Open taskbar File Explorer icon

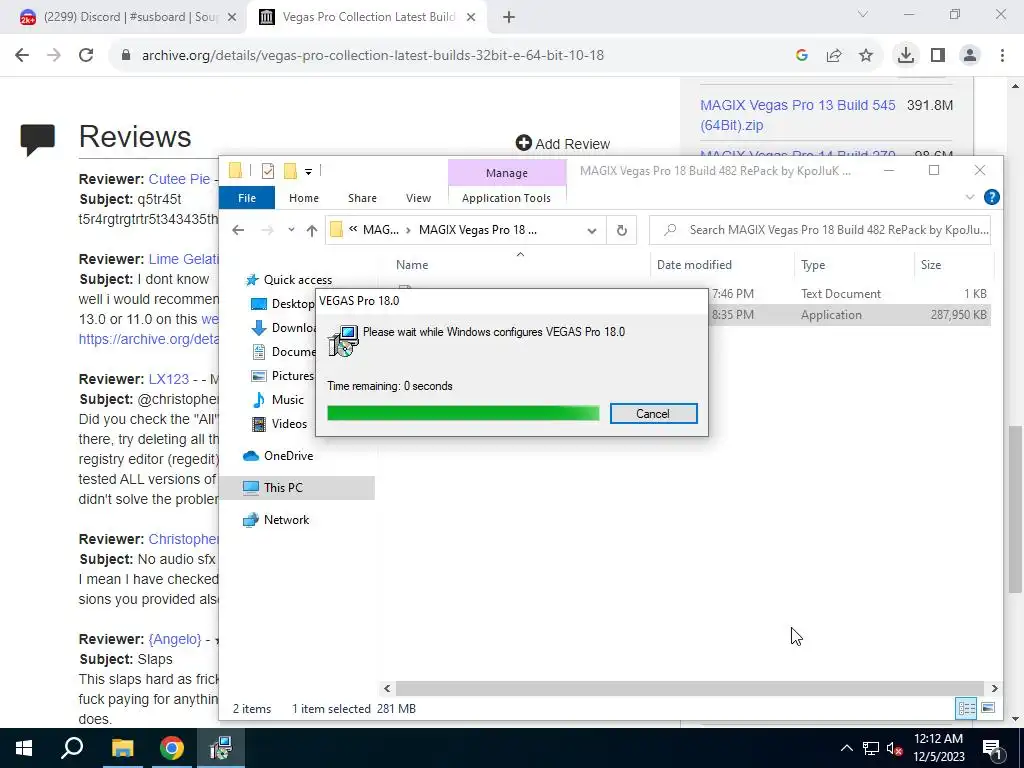(122, 748)
